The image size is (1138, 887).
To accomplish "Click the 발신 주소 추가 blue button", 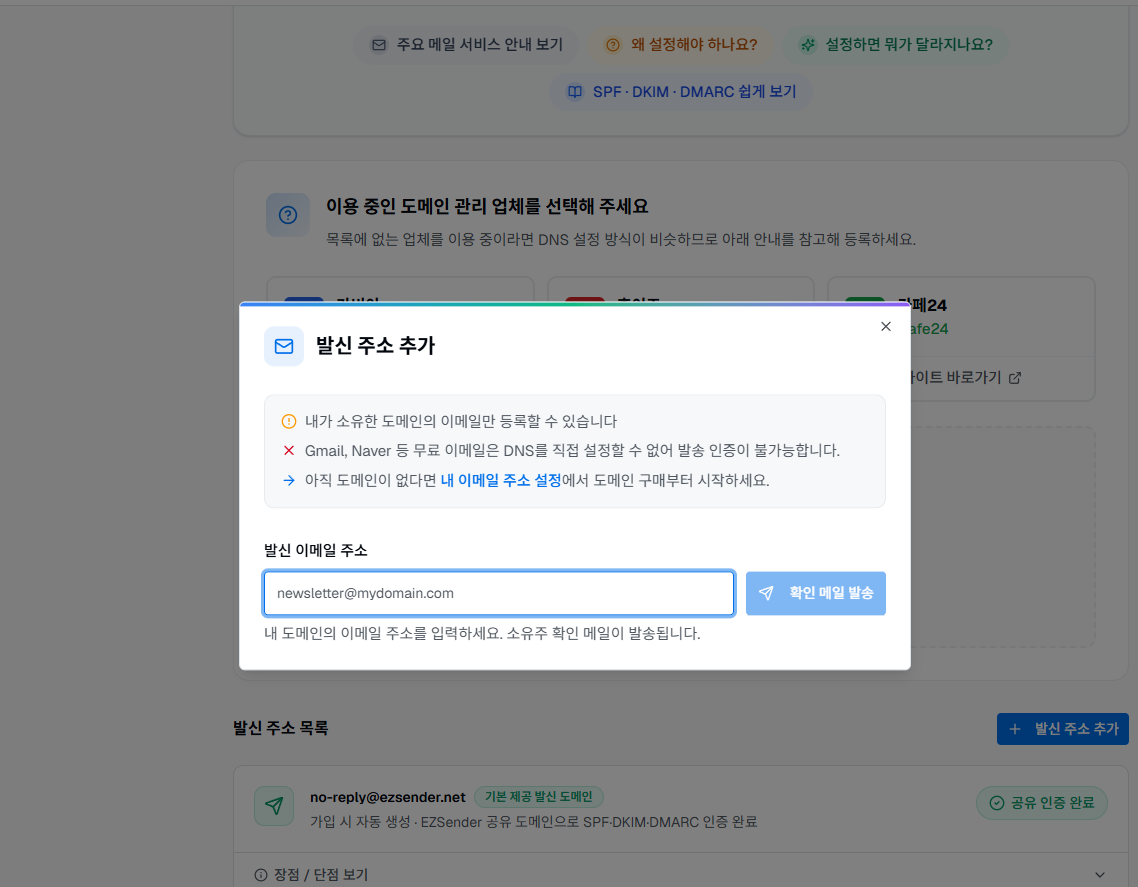I will click(1063, 729).
